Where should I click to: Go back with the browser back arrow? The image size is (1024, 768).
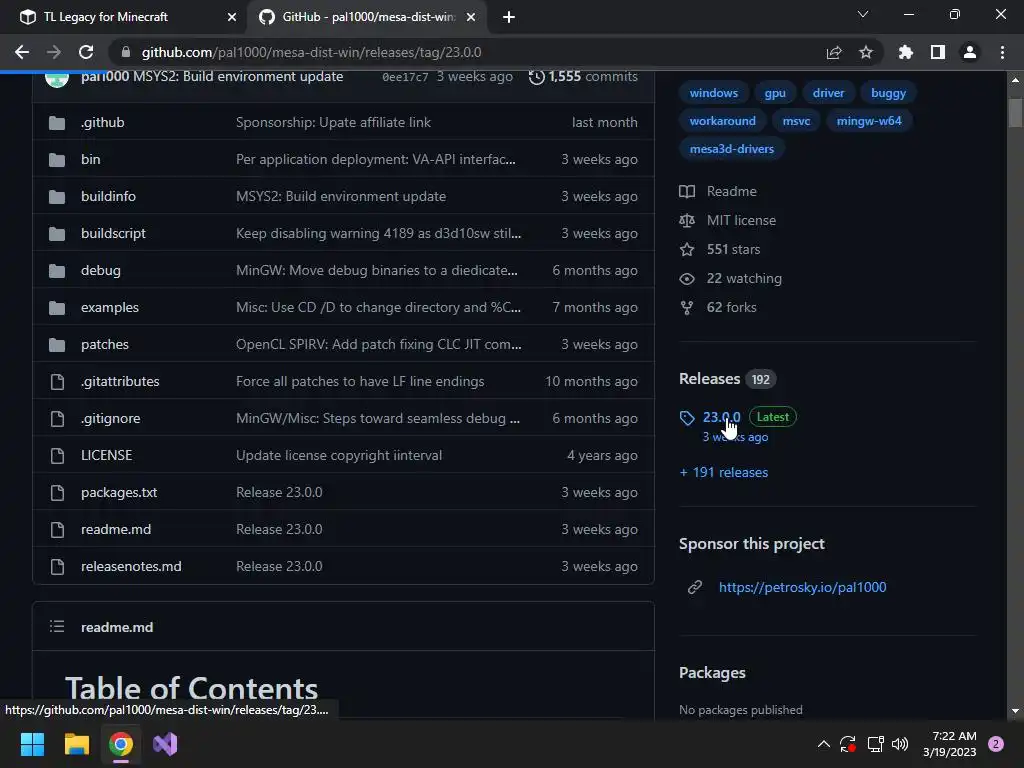(x=22, y=52)
